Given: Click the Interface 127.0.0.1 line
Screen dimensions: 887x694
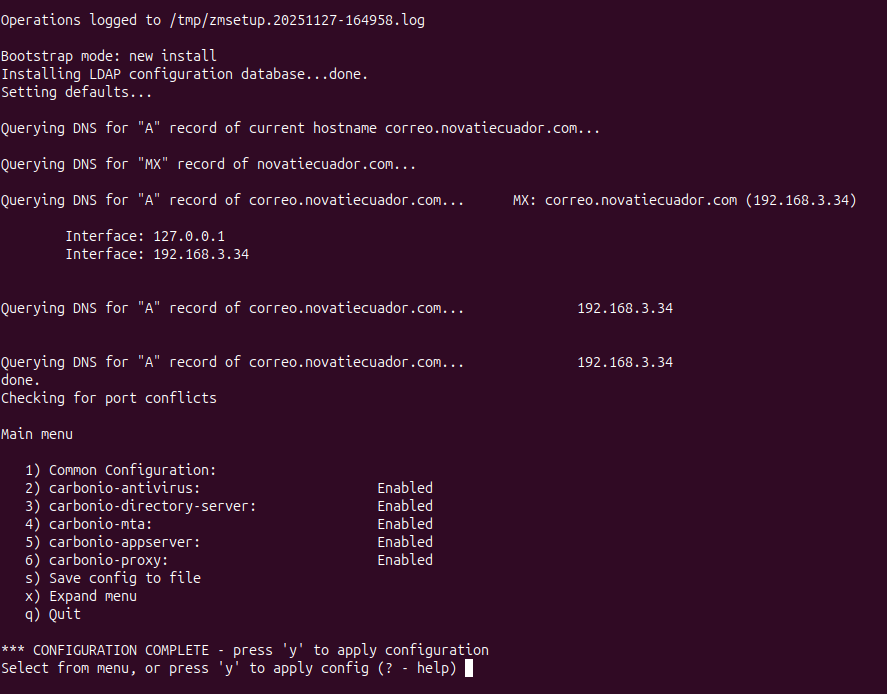Looking at the screenshot, I should pyautogui.click(x=145, y=236).
